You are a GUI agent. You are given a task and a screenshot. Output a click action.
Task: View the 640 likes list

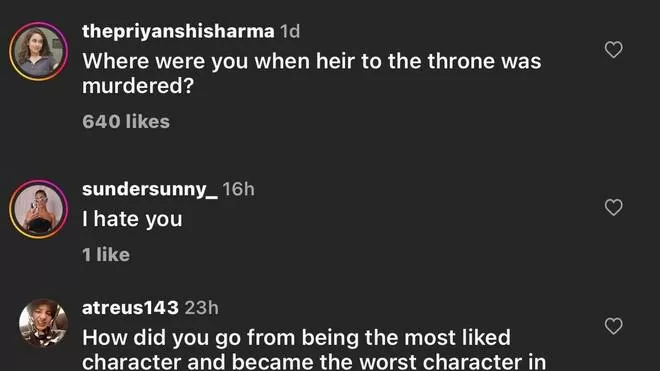coord(126,122)
